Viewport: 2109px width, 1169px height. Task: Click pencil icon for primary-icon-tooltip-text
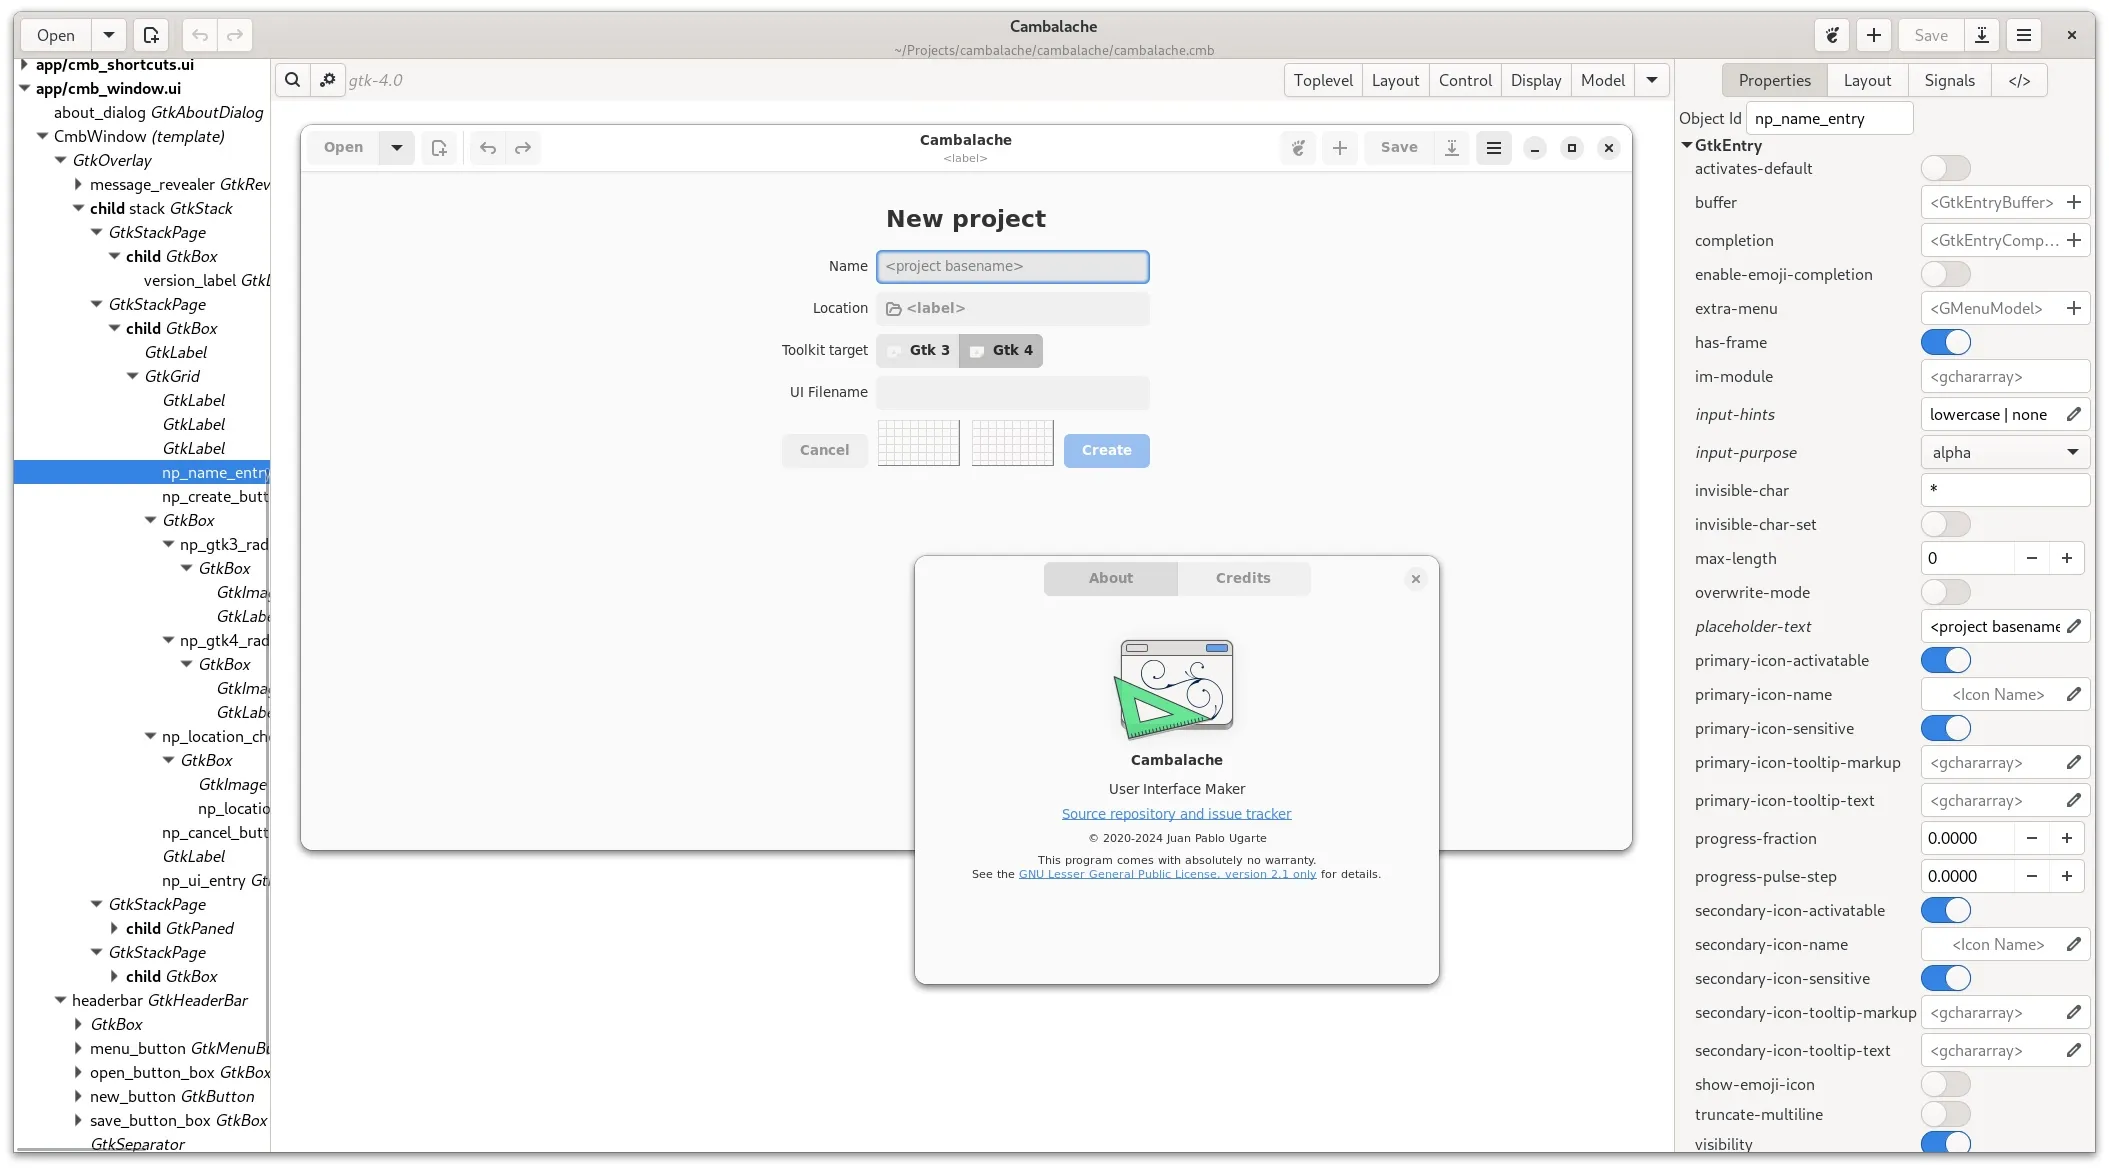2074,800
